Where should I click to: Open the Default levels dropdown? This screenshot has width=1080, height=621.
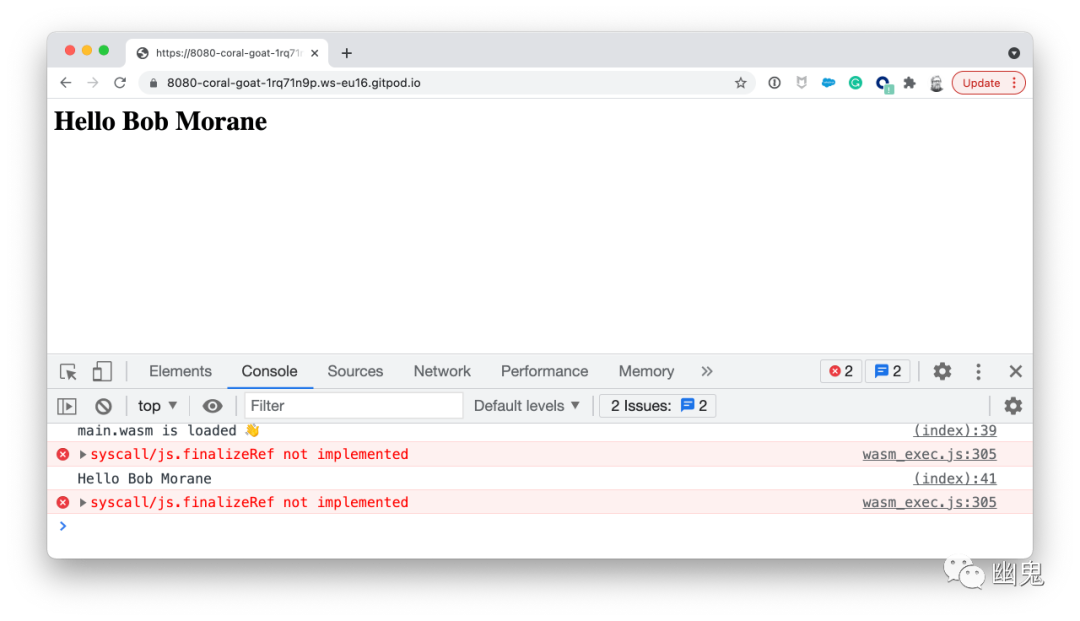(x=526, y=406)
